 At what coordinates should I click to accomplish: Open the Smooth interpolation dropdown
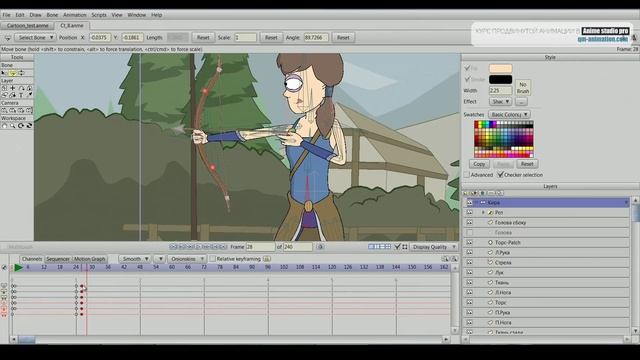coord(135,259)
